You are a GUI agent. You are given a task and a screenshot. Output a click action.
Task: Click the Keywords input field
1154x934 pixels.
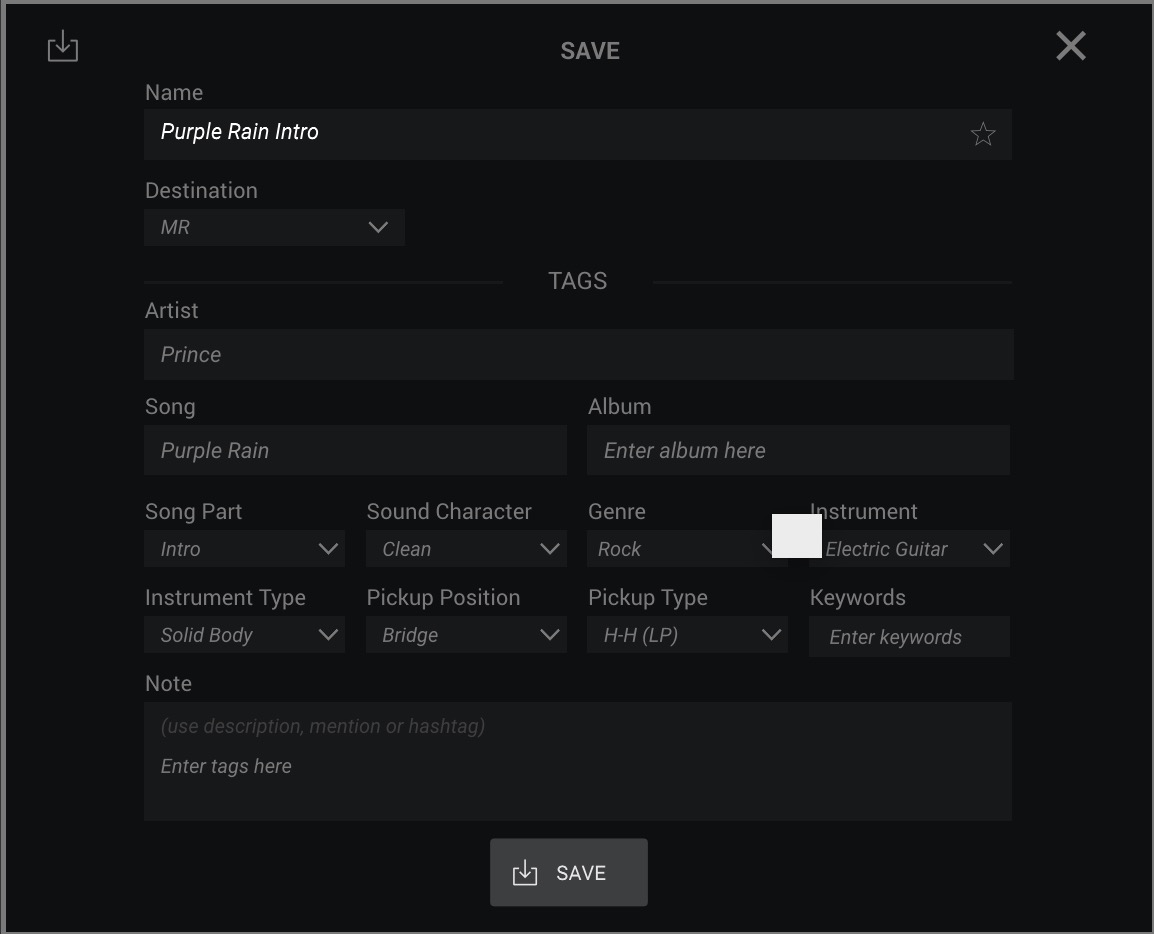coord(910,637)
